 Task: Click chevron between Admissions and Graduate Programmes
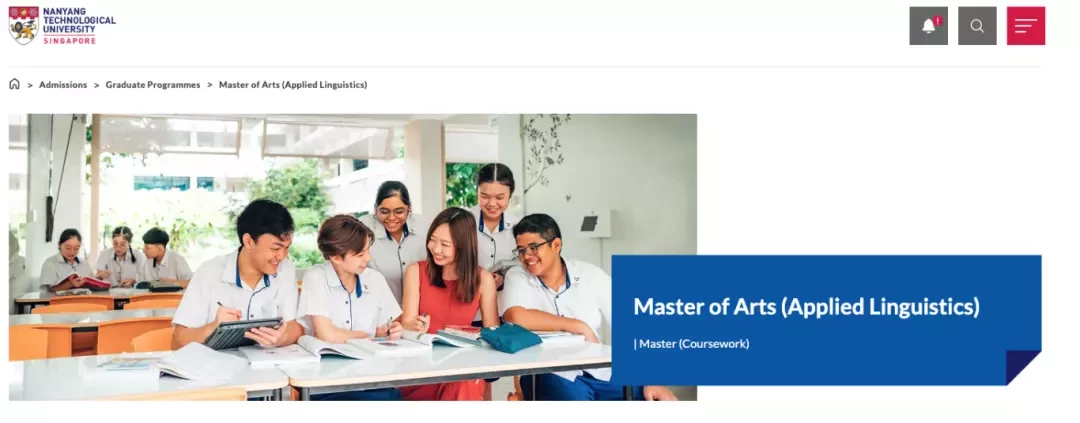(96, 85)
